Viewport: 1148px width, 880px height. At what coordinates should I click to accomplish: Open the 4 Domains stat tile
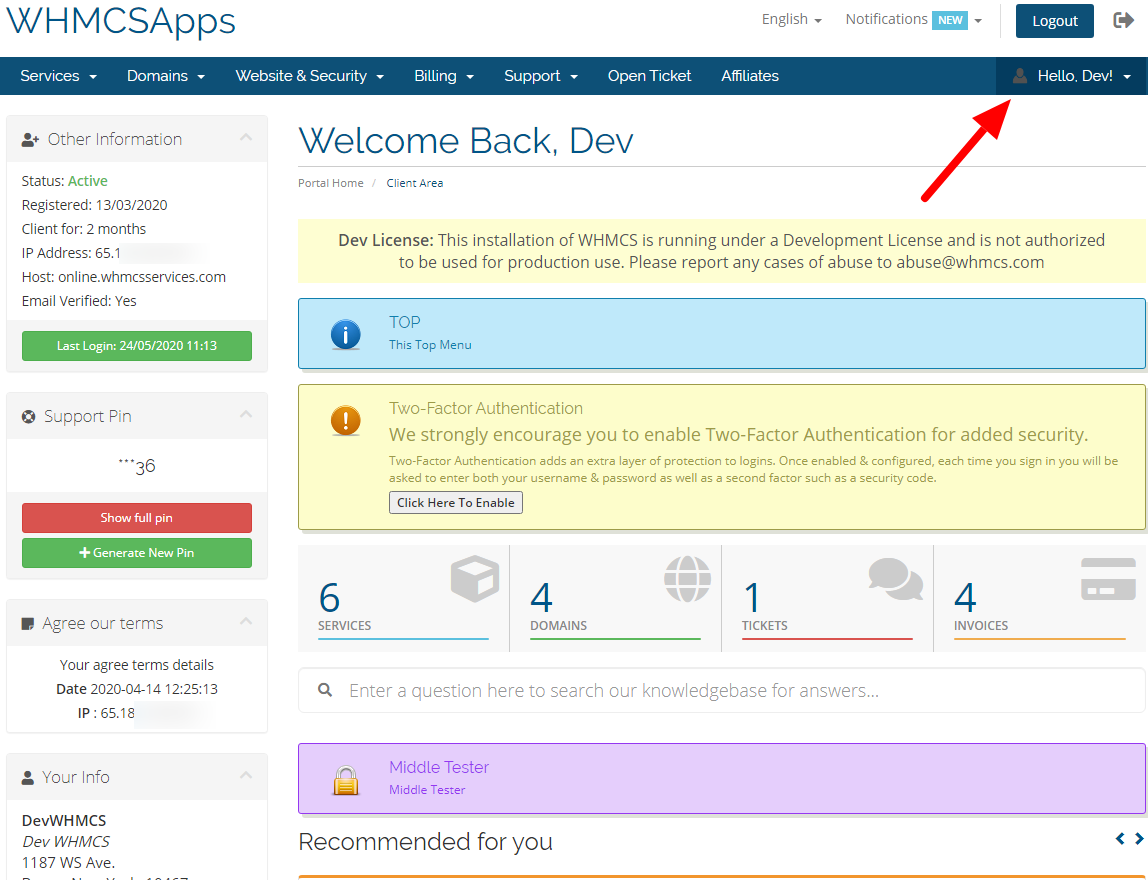click(616, 598)
